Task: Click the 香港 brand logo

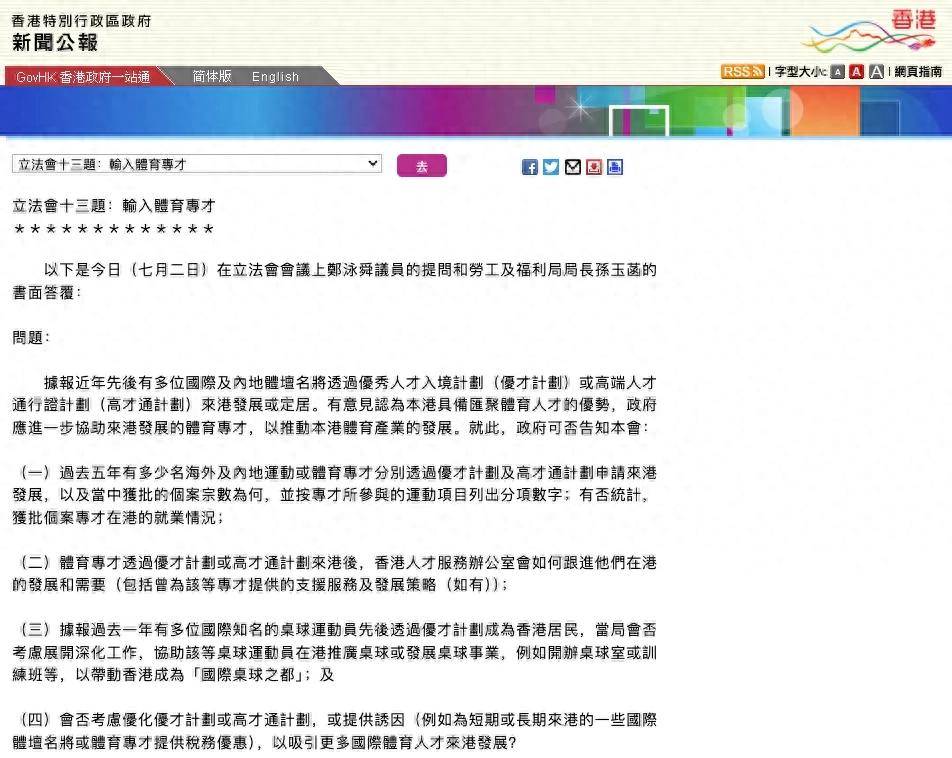Action: (x=869, y=31)
